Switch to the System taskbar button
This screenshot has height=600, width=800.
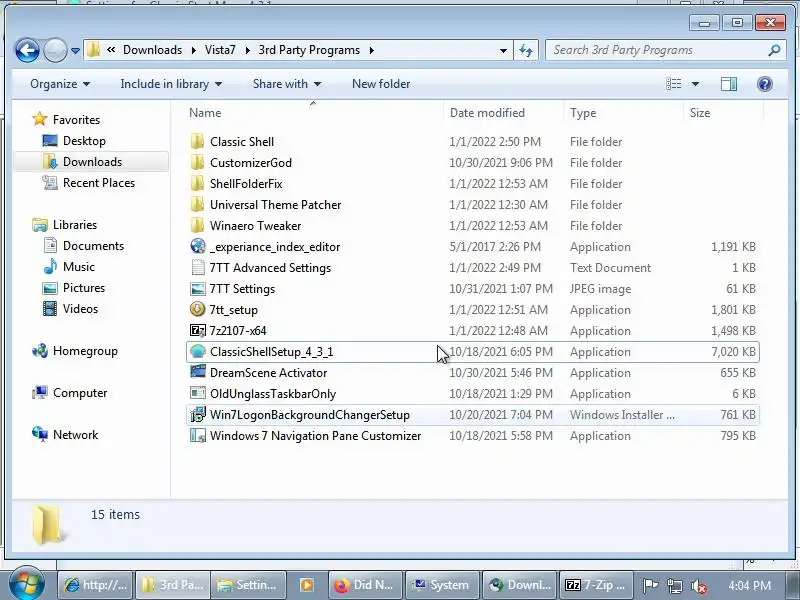pos(441,585)
